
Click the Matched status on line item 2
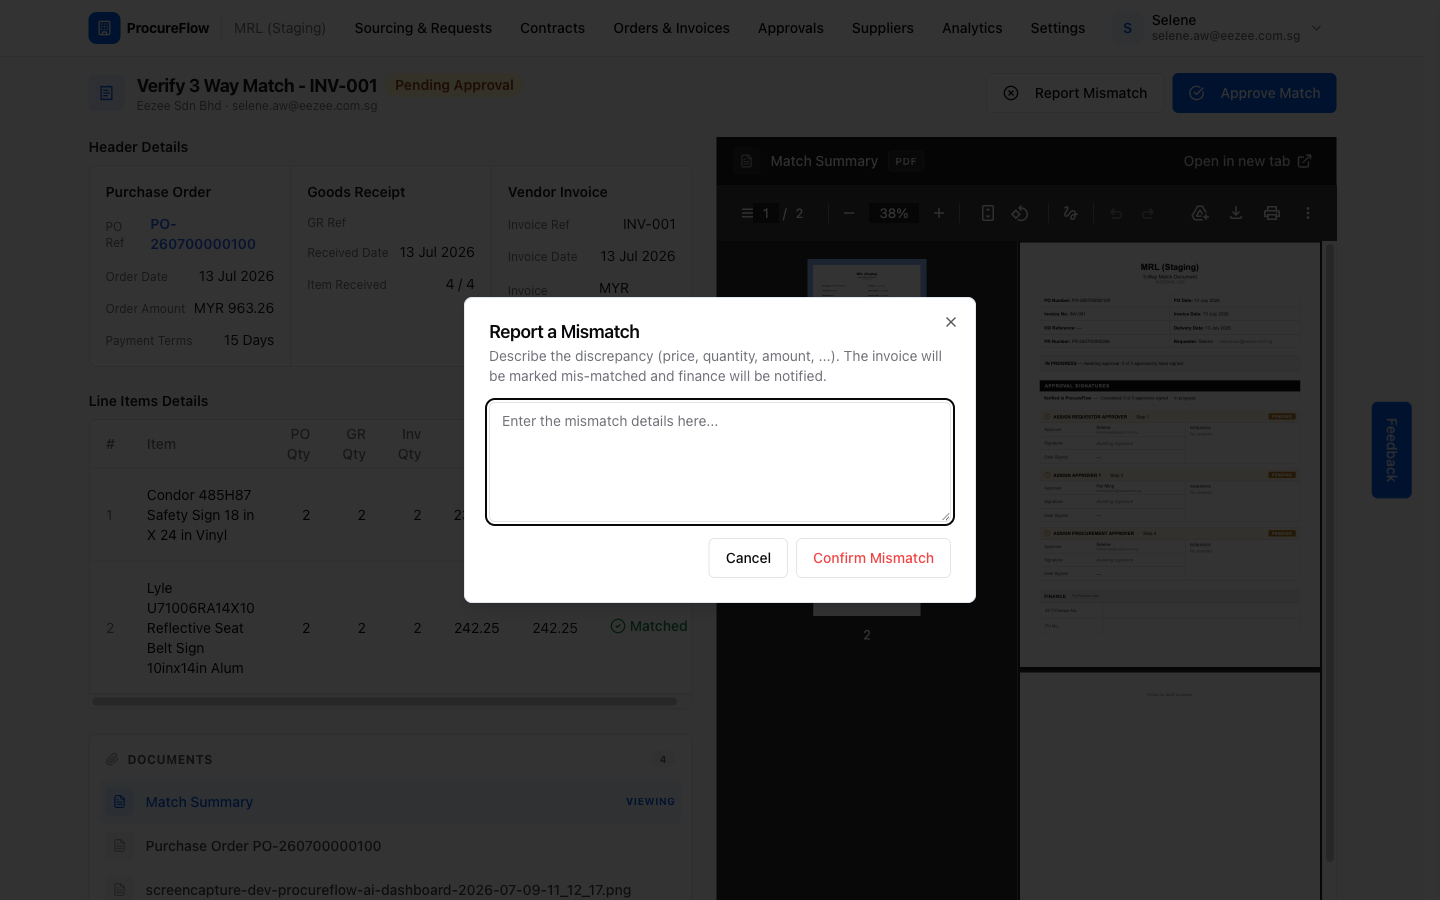[649, 626]
